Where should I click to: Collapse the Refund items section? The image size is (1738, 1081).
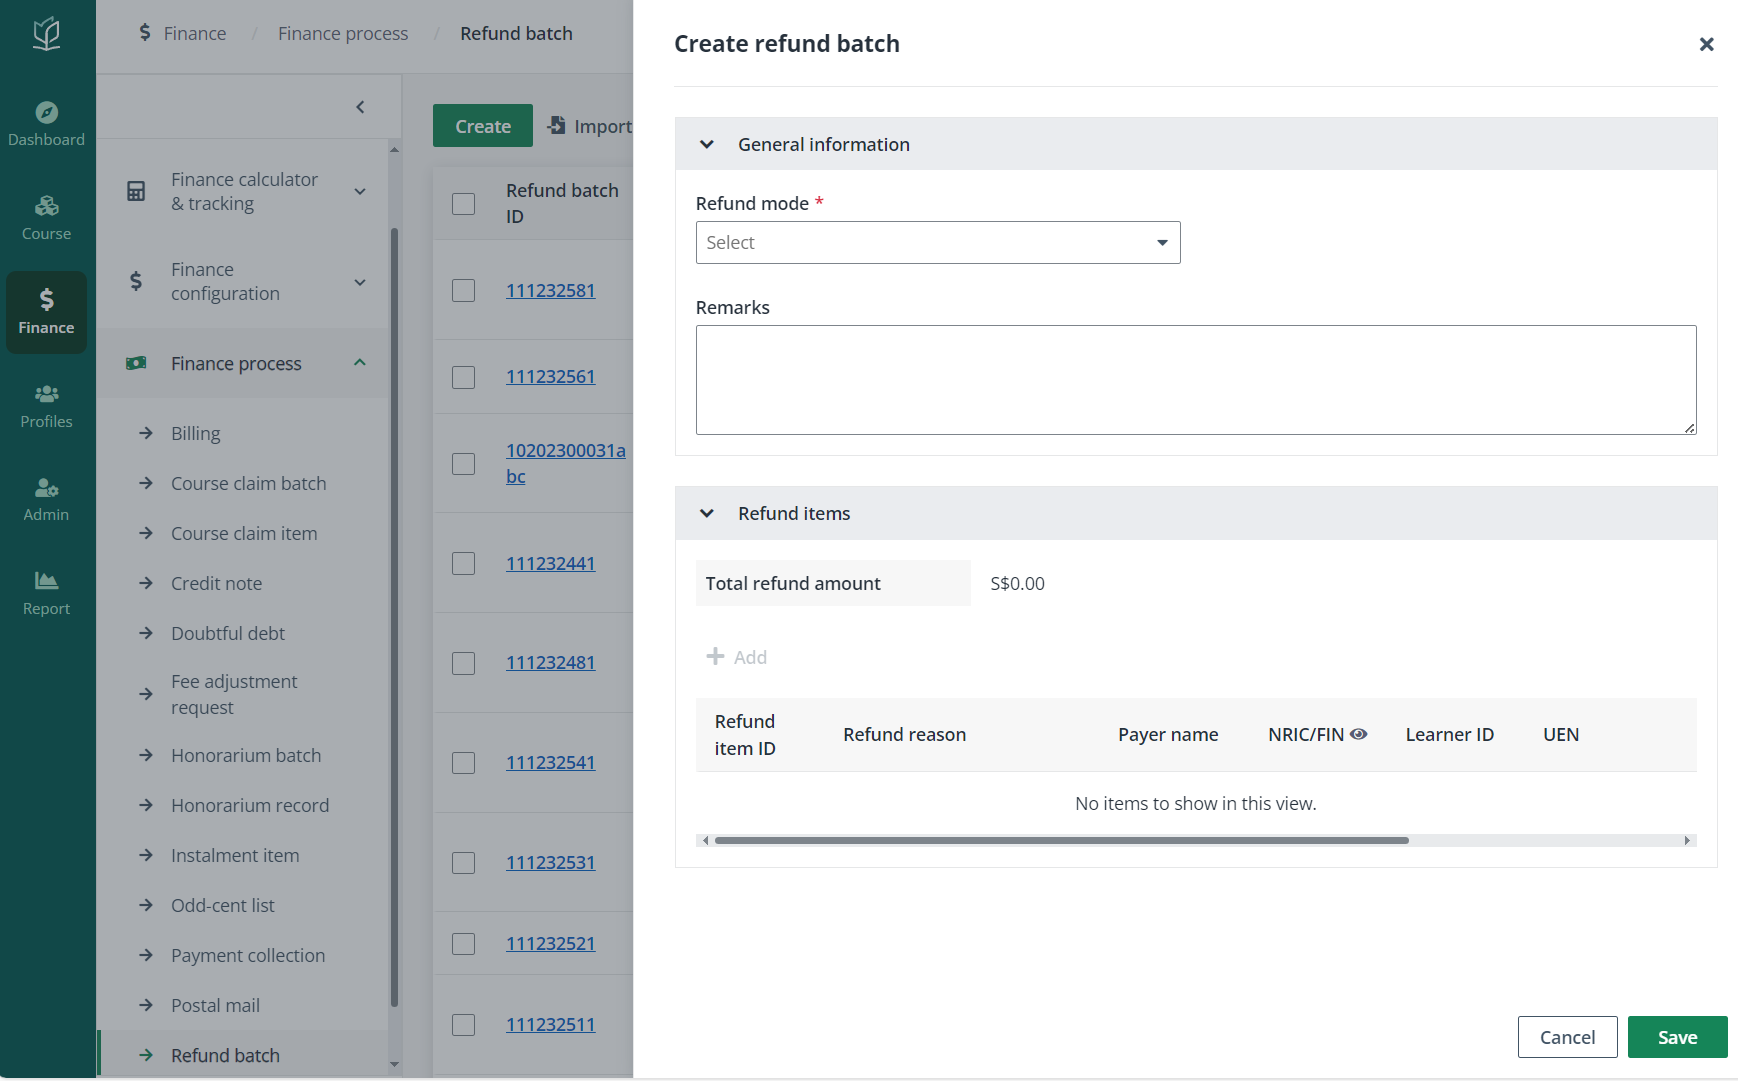pyautogui.click(x=707, y=513)
